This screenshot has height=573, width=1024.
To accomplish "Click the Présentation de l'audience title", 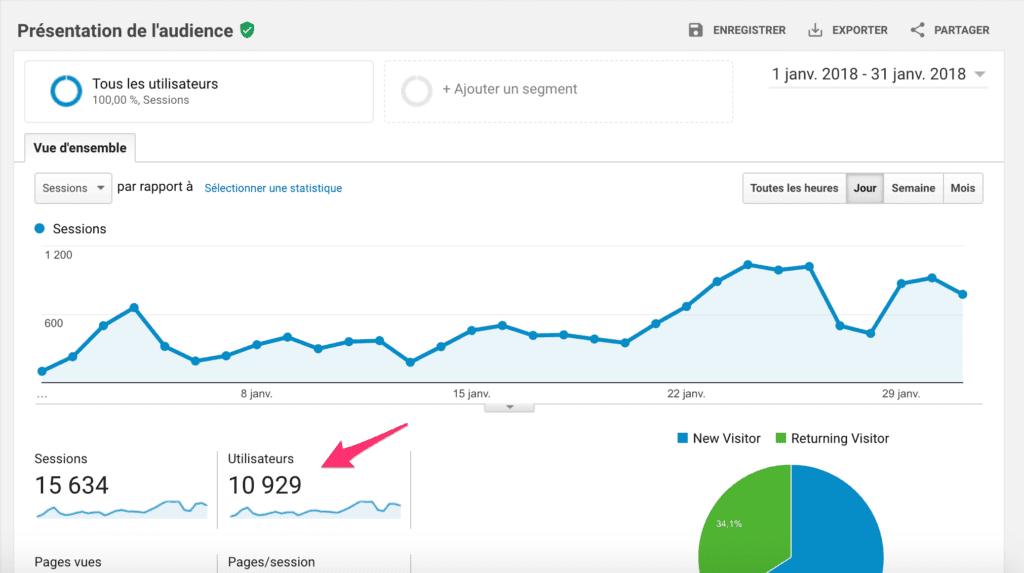I will (x=125, y=31).
